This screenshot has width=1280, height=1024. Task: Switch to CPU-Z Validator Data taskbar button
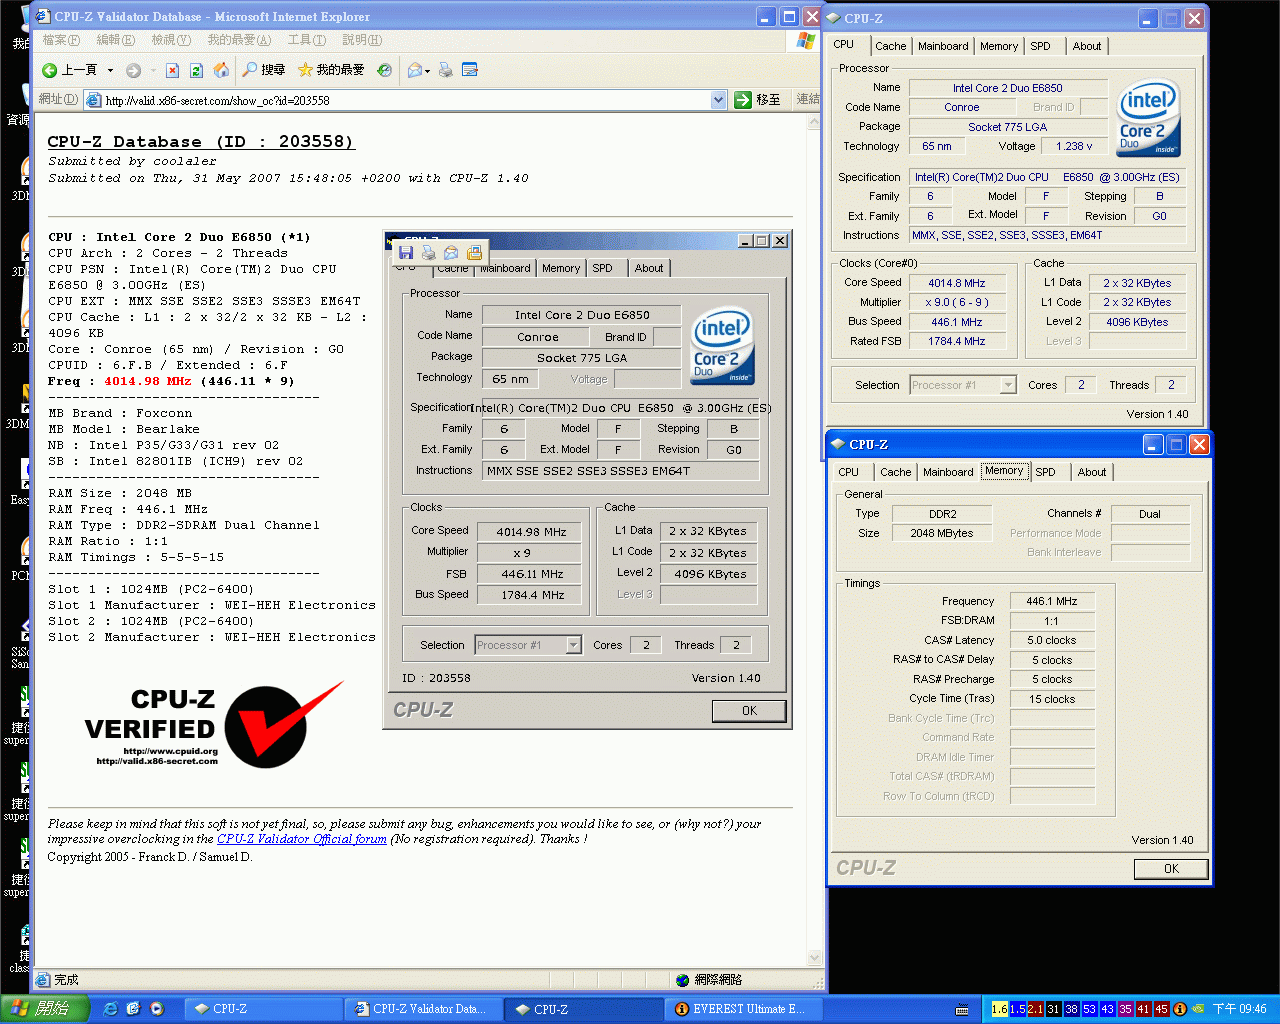[424, 1009]
